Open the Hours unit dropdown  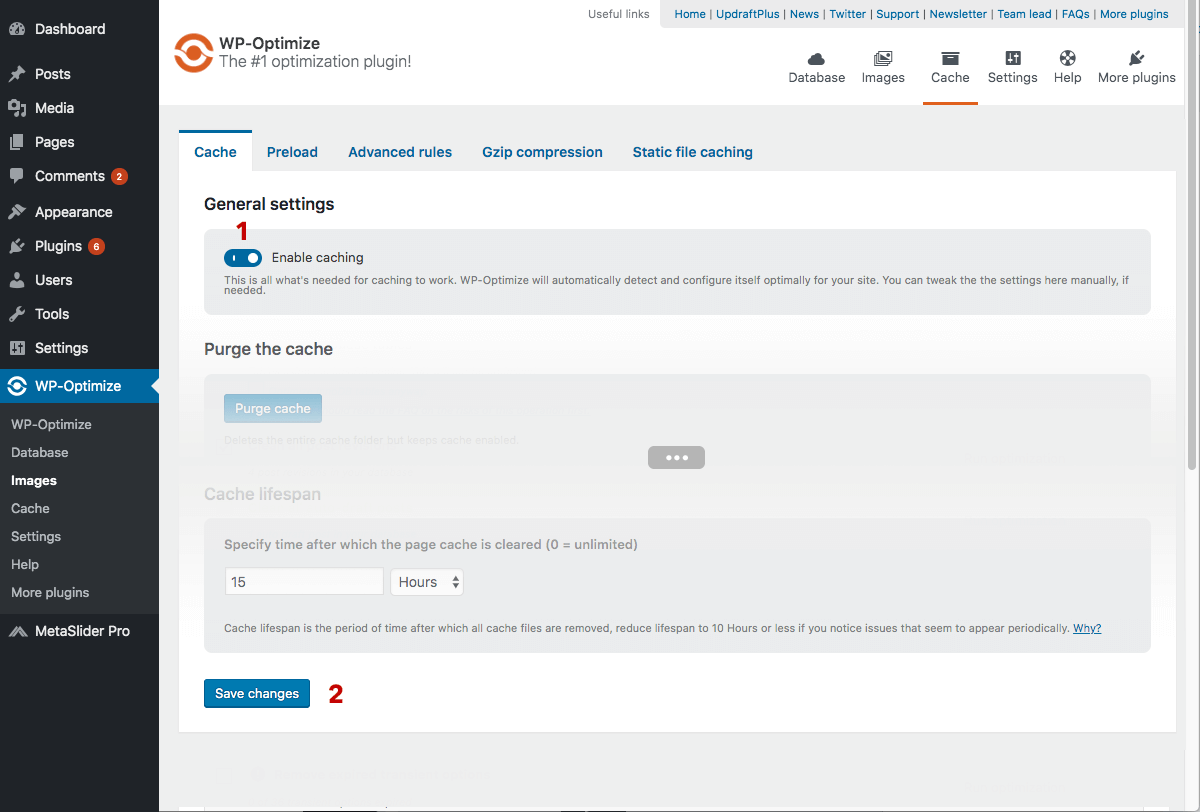pos(427,582)
